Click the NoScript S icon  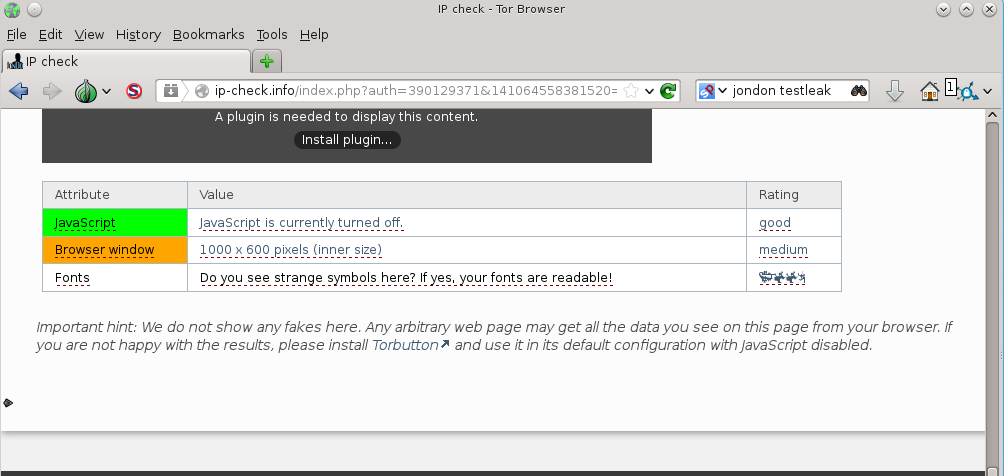click(x=134, y=91)
